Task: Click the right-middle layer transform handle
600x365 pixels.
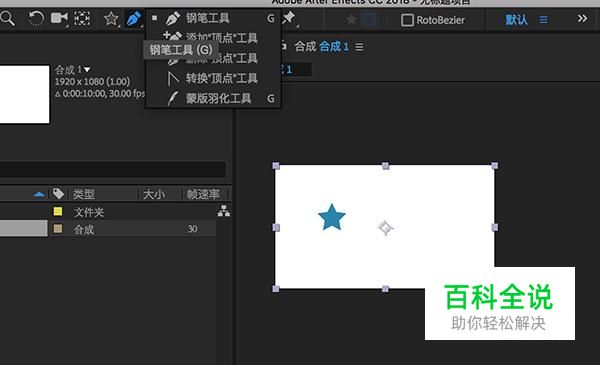Action: click(495, 228)
